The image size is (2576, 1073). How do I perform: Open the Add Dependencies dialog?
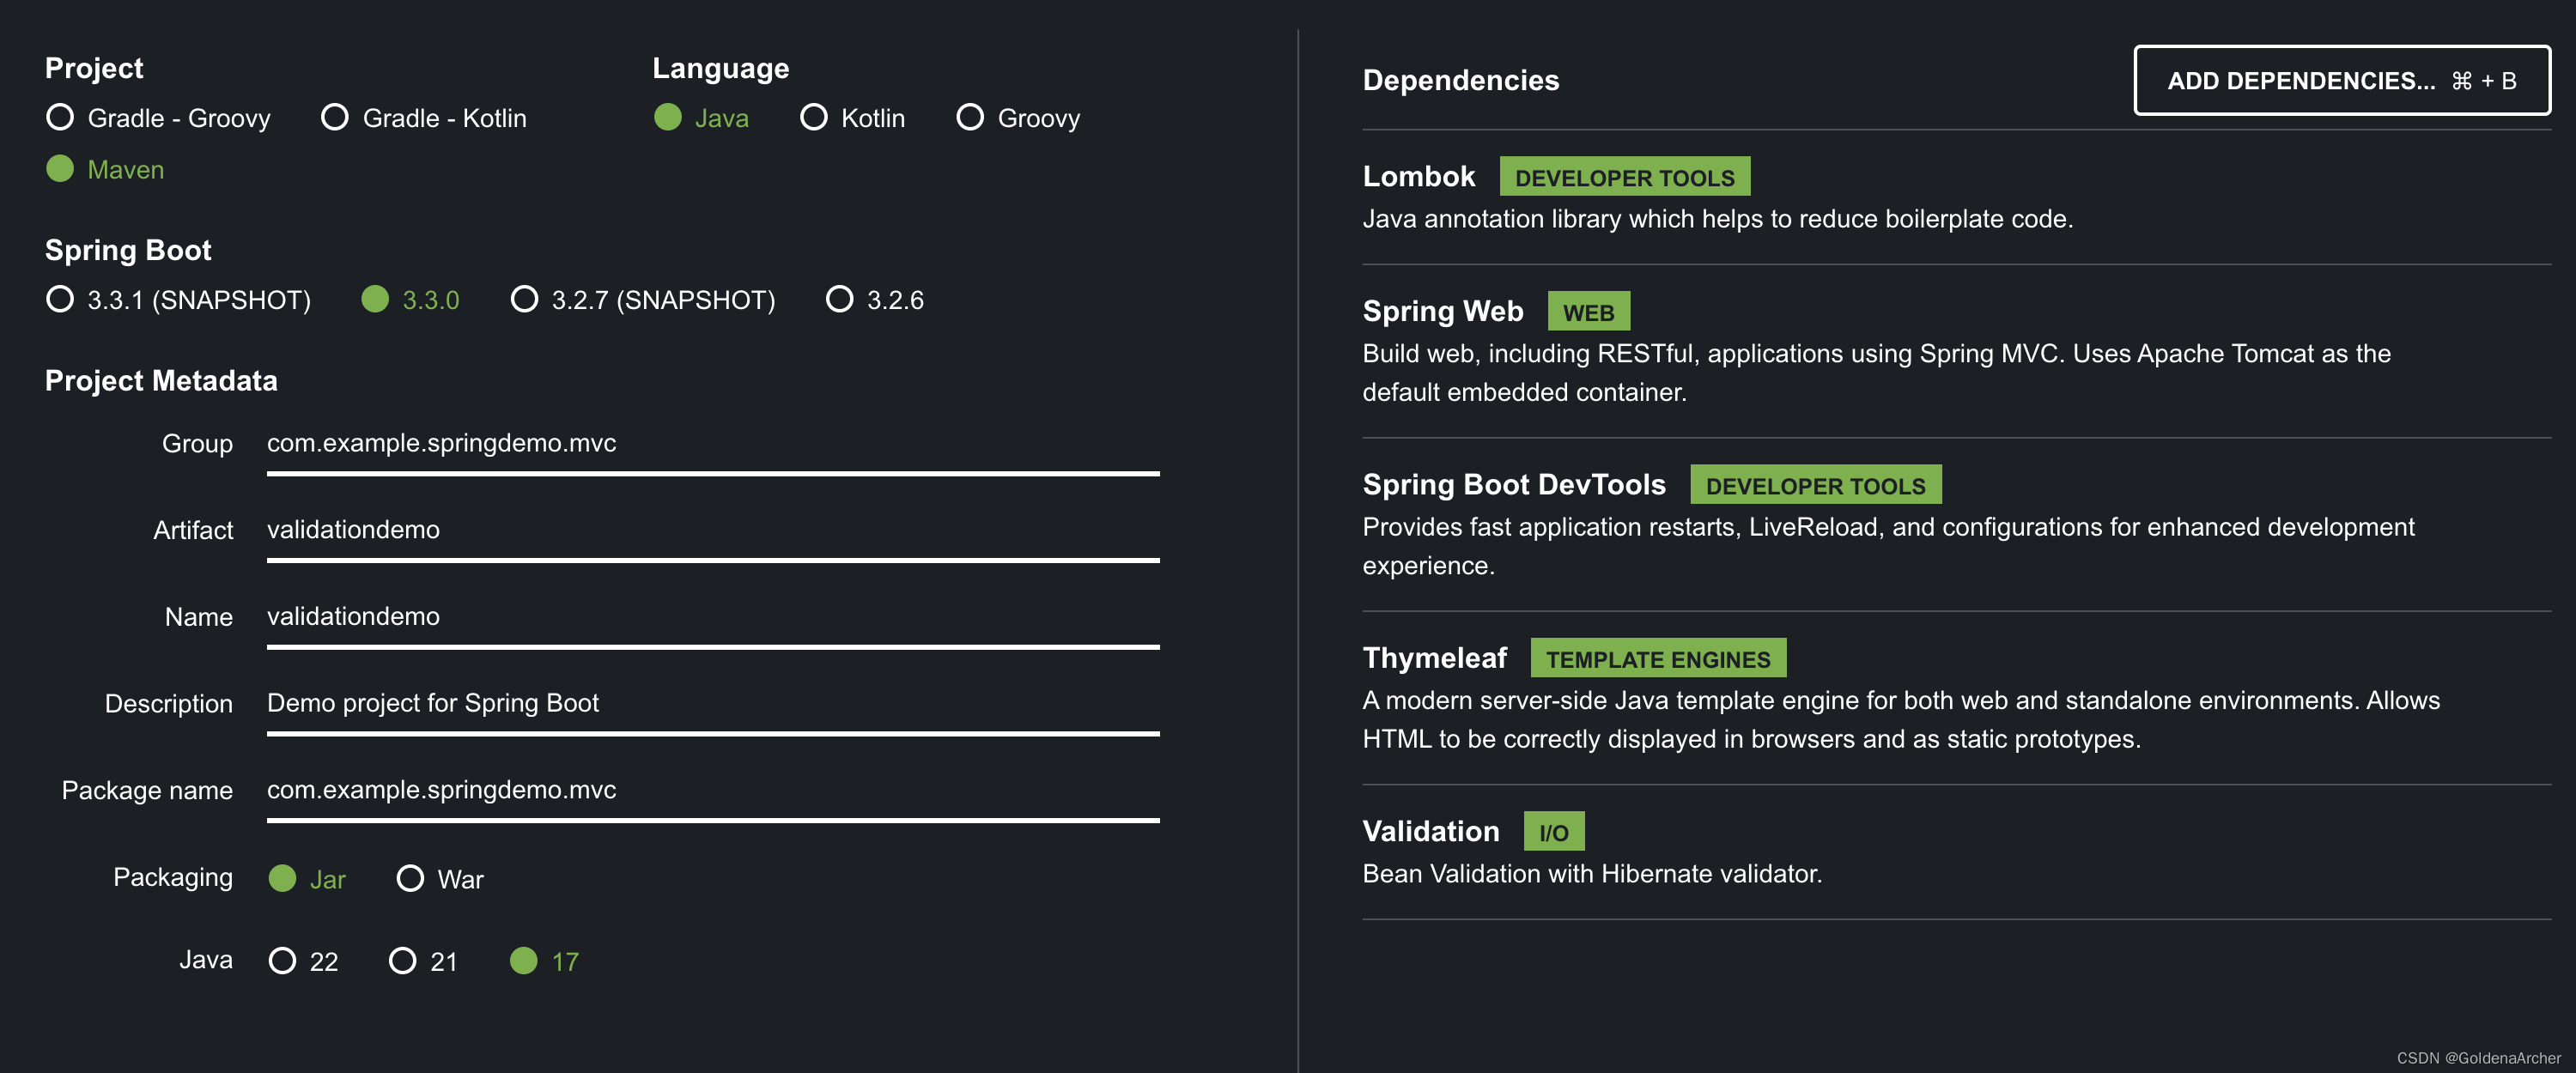click(x=2342, y=80)
